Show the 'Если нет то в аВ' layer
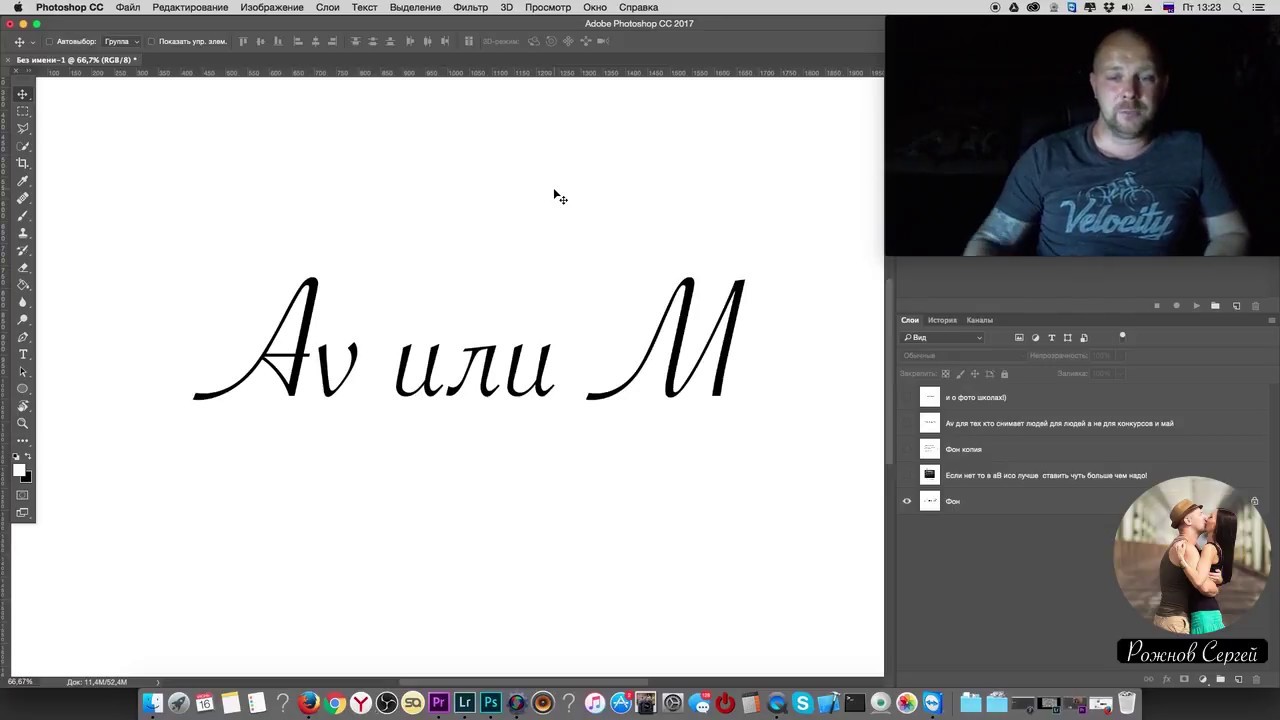 (907, 476)
